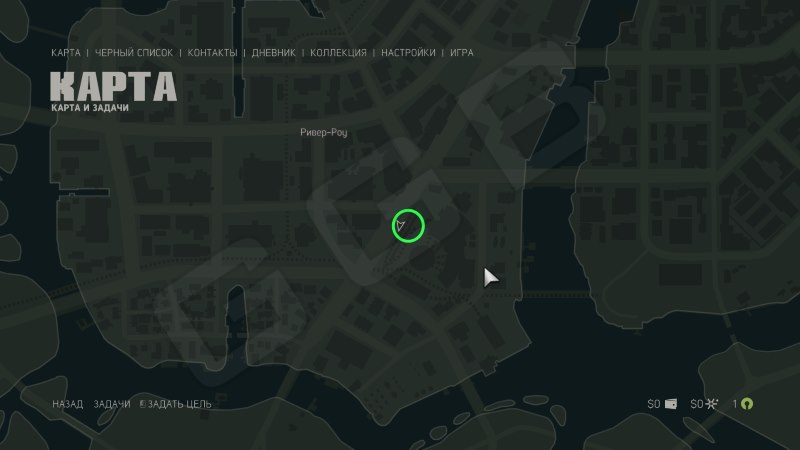800x450 pixels.
Task: Open the КАРТА tab
Action: [x=66, y=53]
